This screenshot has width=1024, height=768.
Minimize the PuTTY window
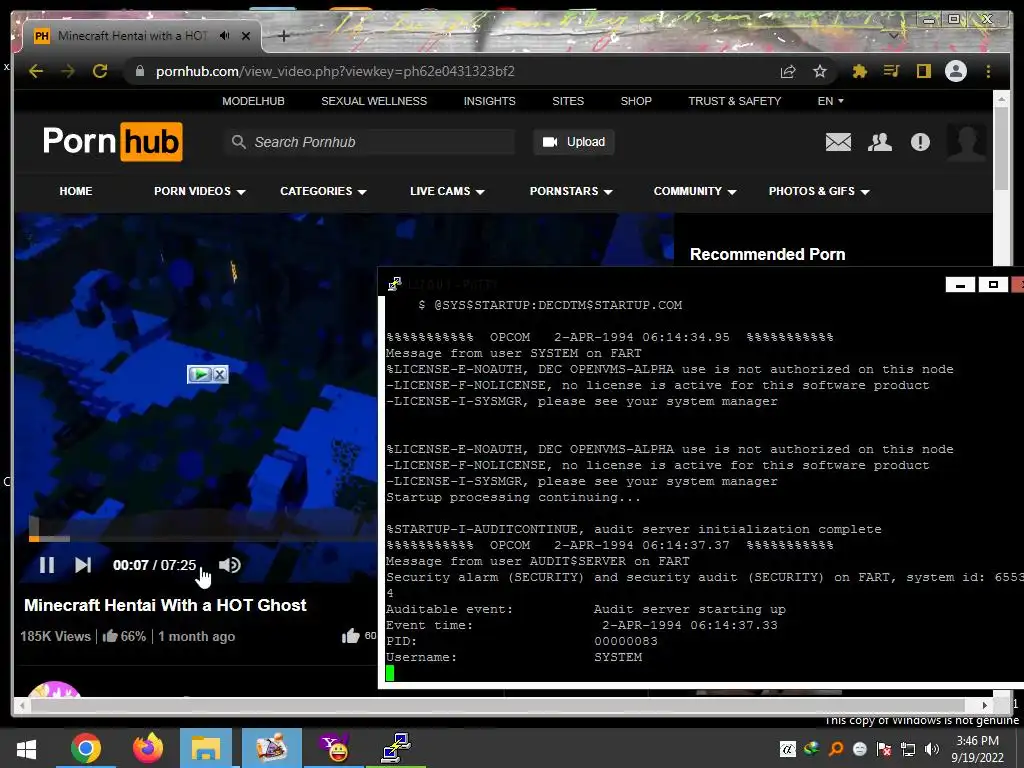tap(960, 284)
